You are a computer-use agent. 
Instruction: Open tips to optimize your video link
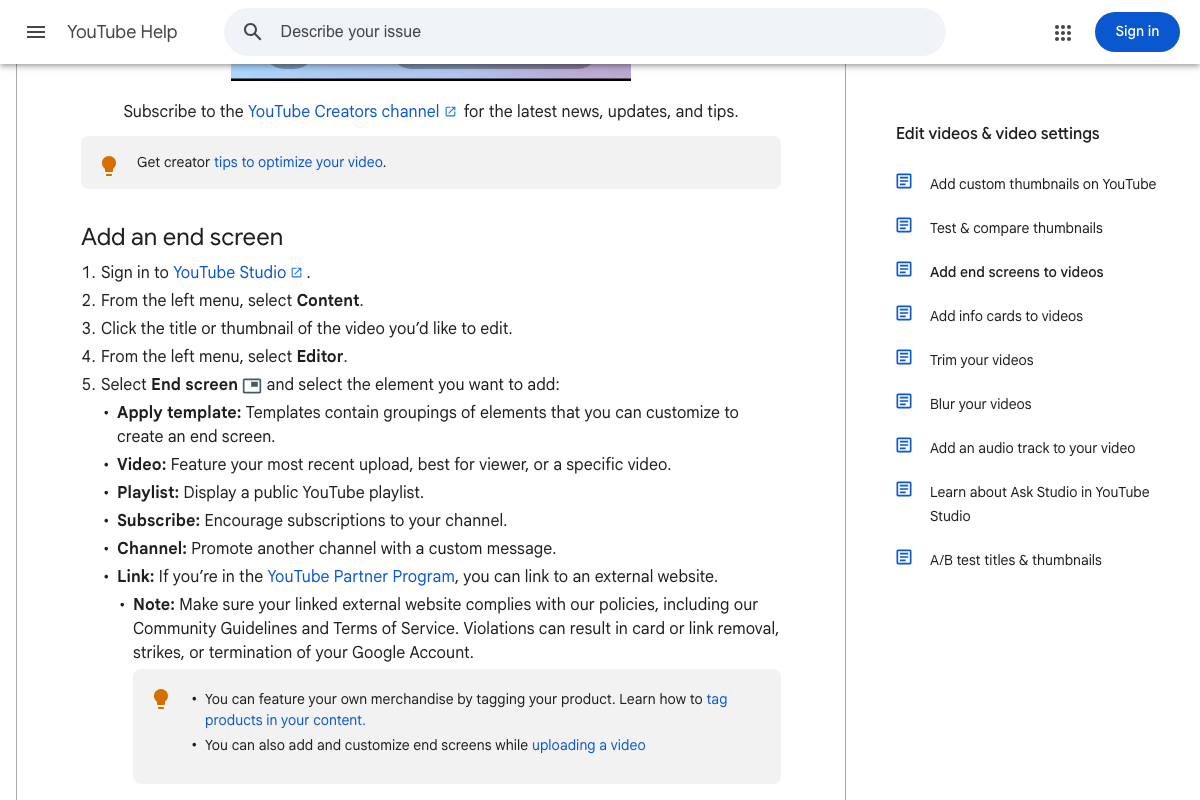298,162
